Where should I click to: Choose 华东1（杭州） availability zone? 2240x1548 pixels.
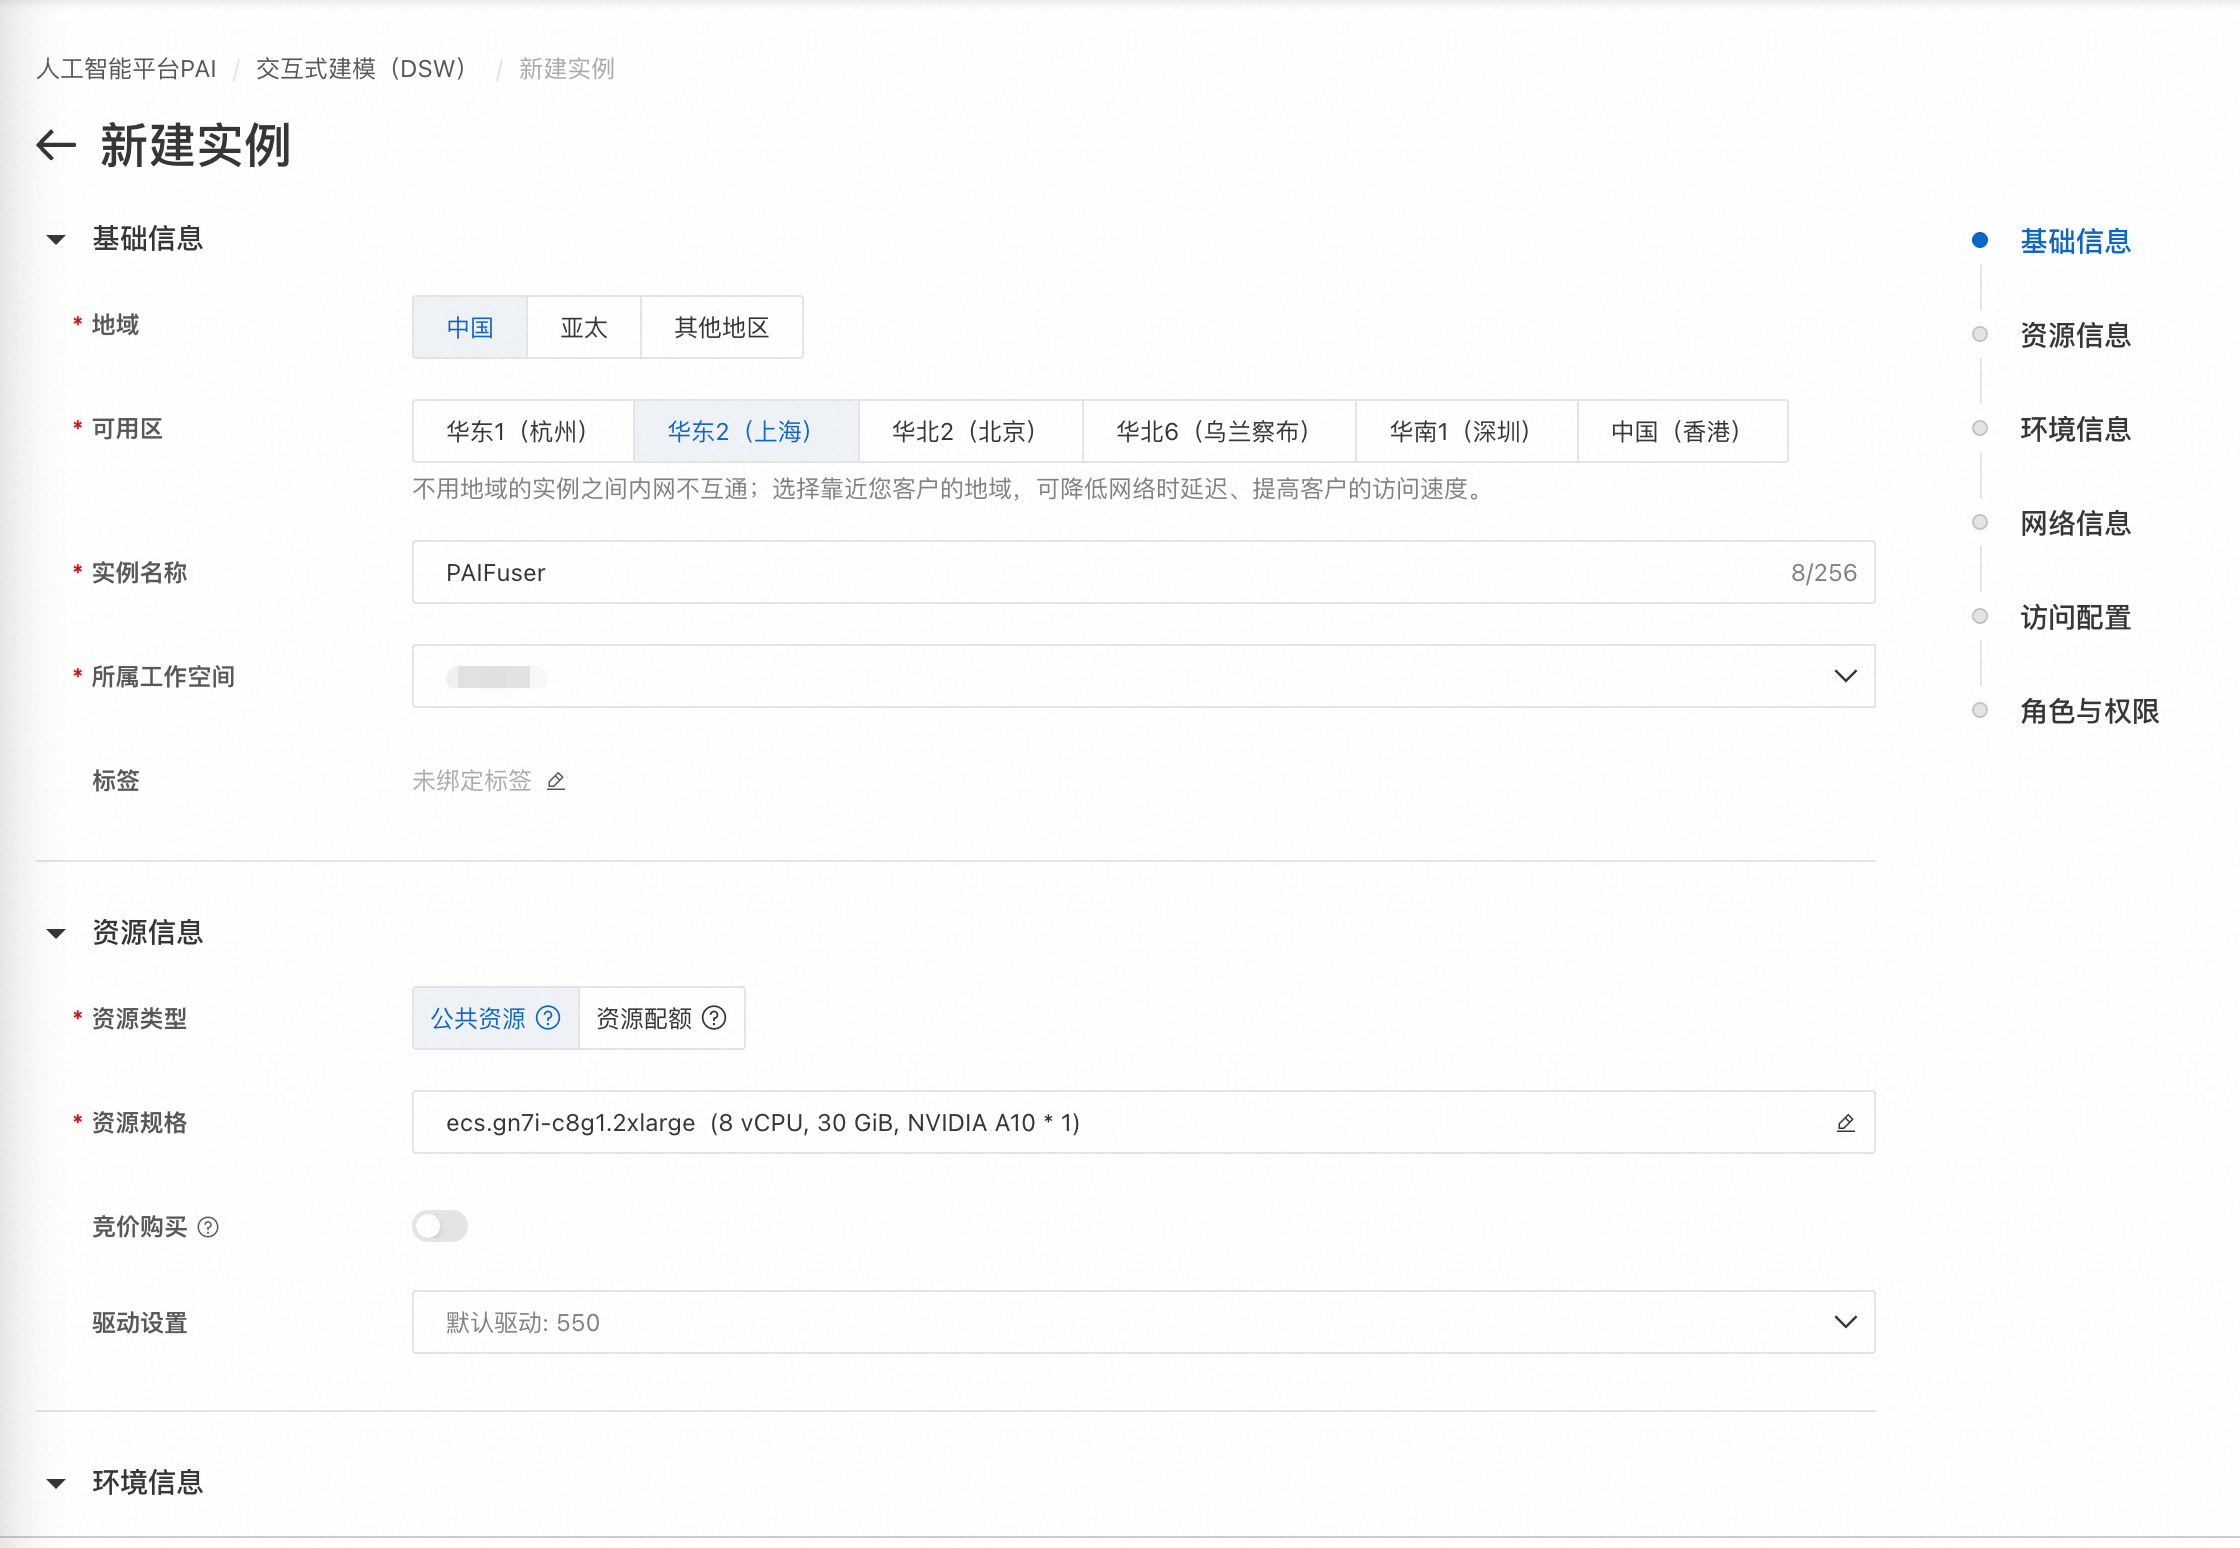[523, 431]
